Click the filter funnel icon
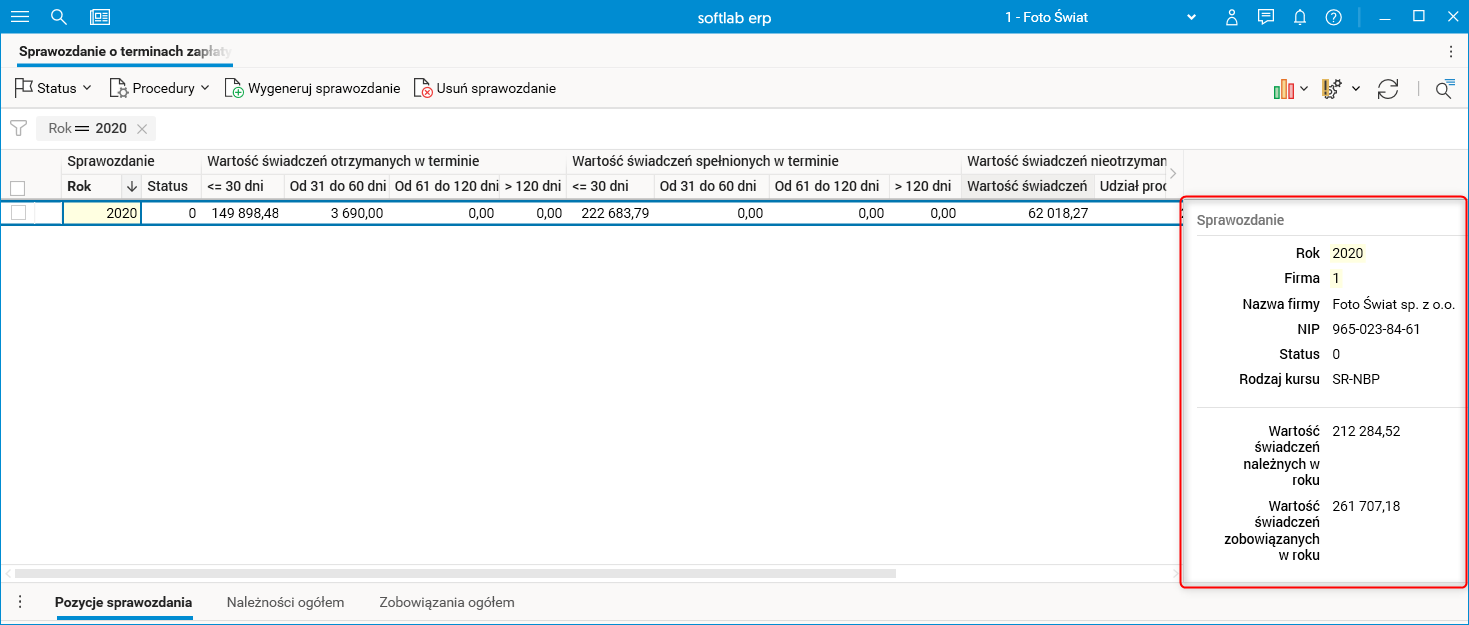Image resolution: width=1469 pixels, height=625 pixels. click(18, 128)
